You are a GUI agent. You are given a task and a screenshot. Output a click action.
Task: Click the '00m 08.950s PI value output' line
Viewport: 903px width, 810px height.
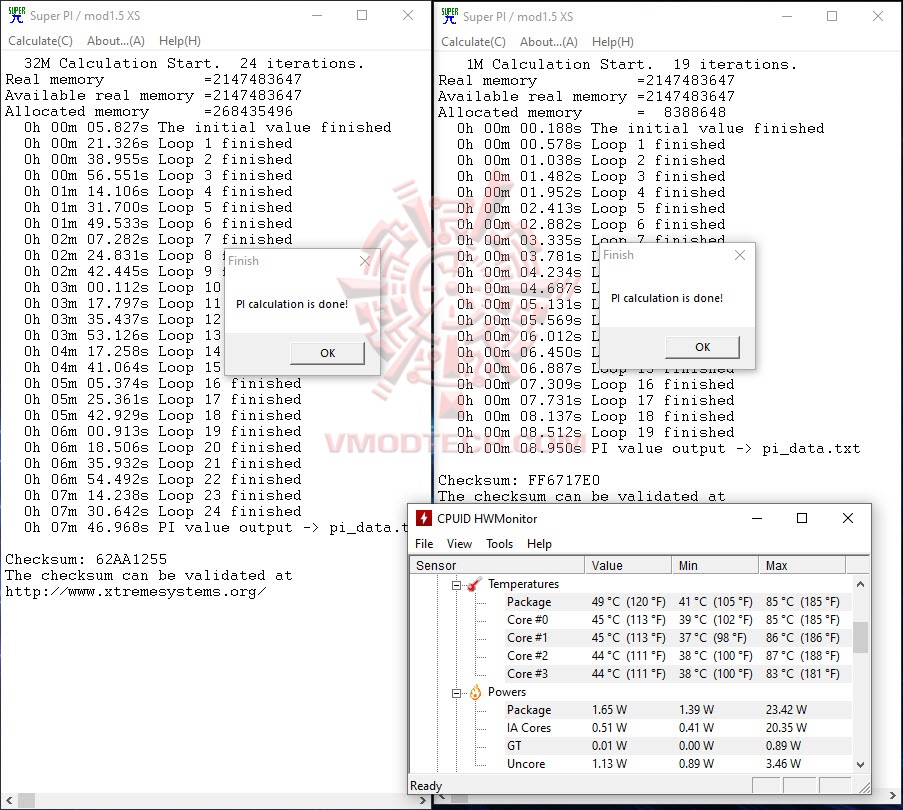[658, 448]
